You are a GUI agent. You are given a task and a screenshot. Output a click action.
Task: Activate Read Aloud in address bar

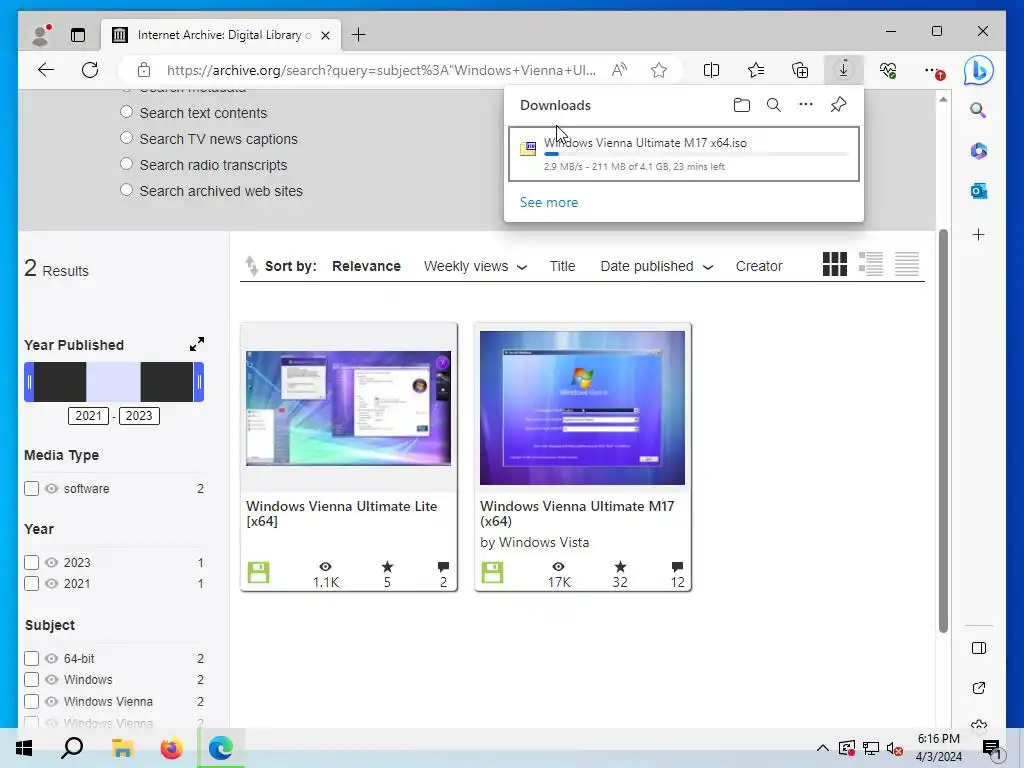click(619, 70)
